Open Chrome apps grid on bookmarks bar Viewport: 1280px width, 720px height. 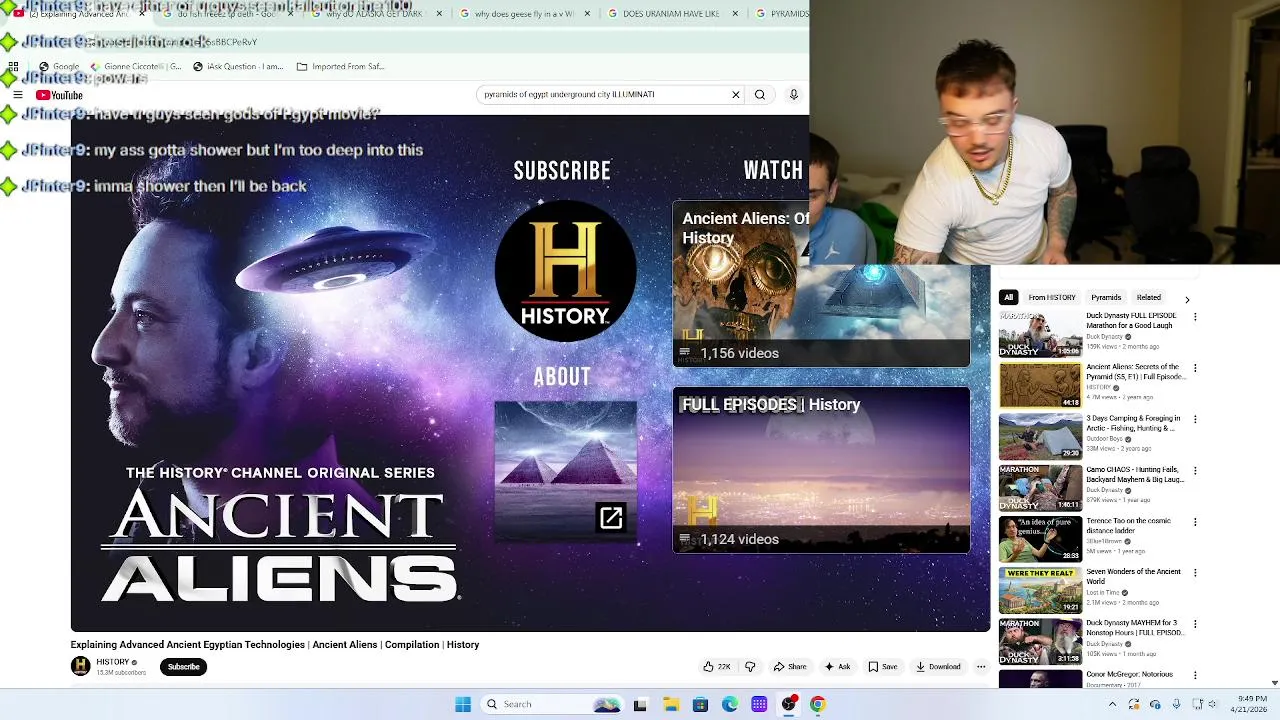point(13,67)
